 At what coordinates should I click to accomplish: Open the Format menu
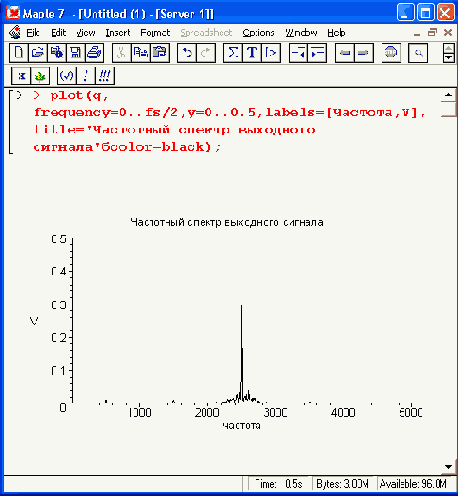155,33
